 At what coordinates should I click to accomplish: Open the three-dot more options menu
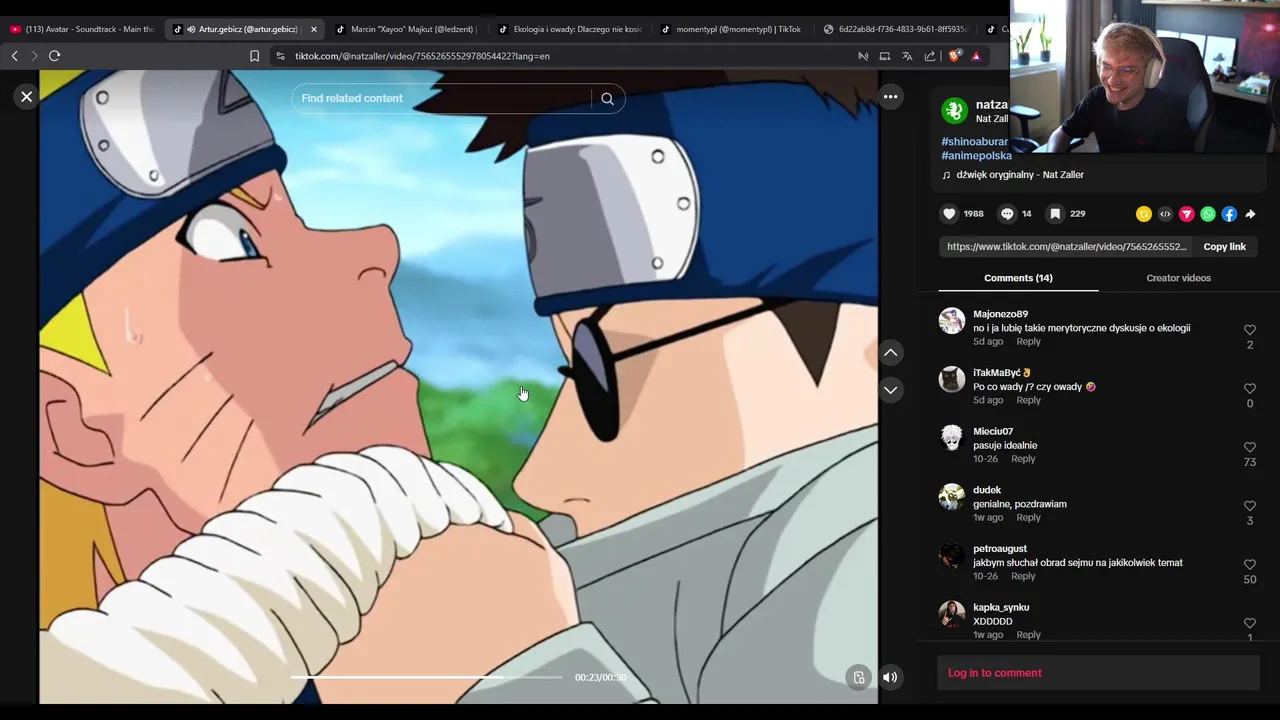point(890,97)
